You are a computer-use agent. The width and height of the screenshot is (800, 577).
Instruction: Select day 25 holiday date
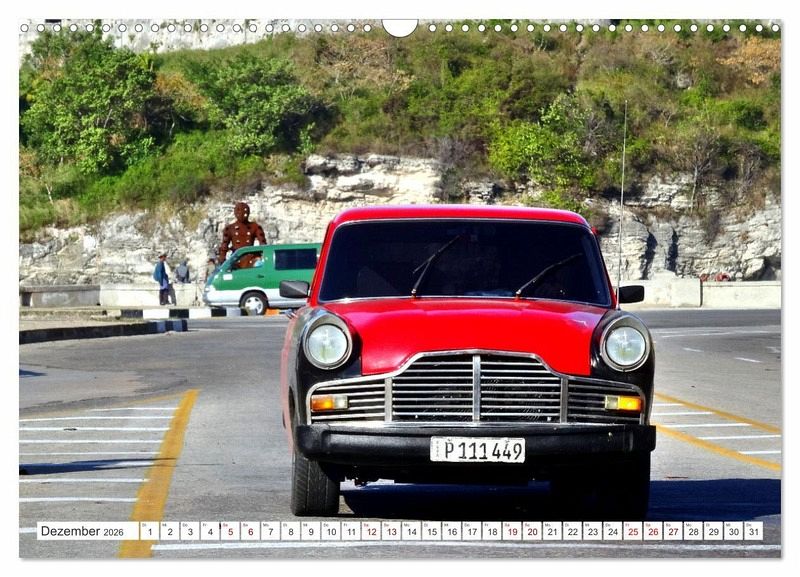pyautogui.click(x=632, y=531)
